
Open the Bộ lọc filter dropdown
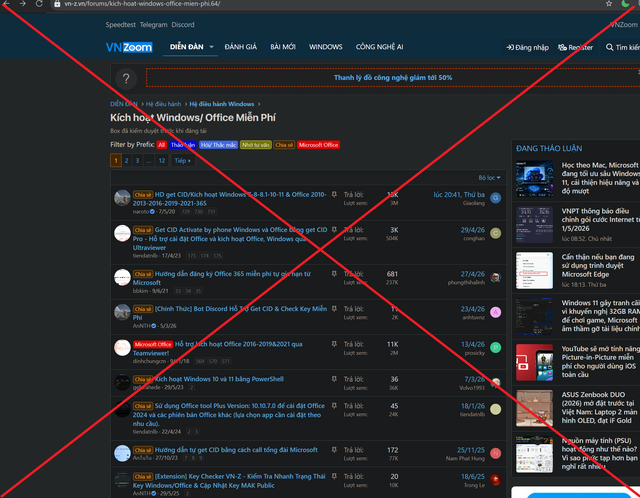tap(489, 178)
